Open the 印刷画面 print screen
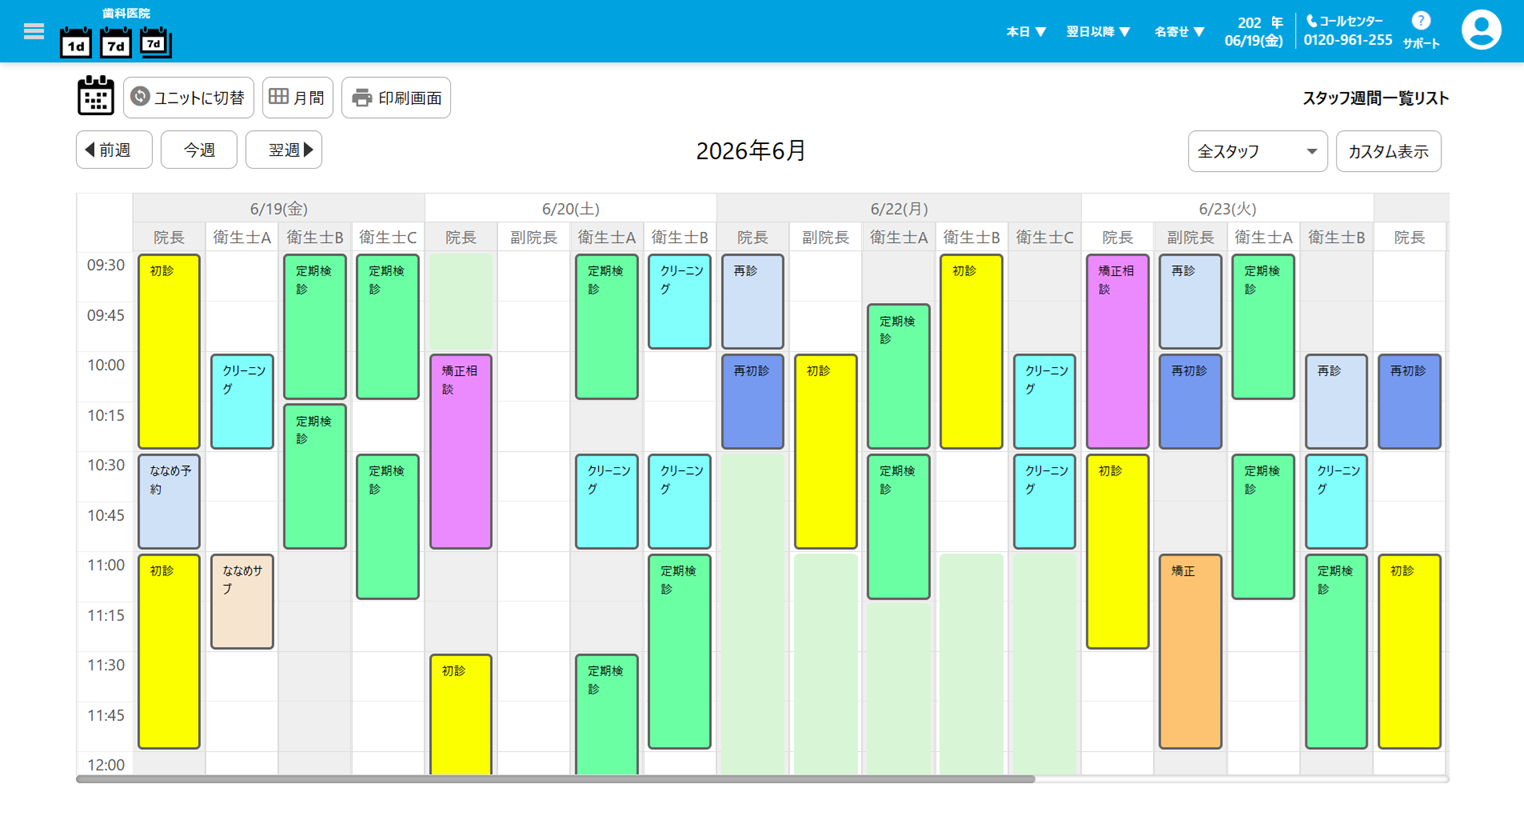 [x=396, y=97]
